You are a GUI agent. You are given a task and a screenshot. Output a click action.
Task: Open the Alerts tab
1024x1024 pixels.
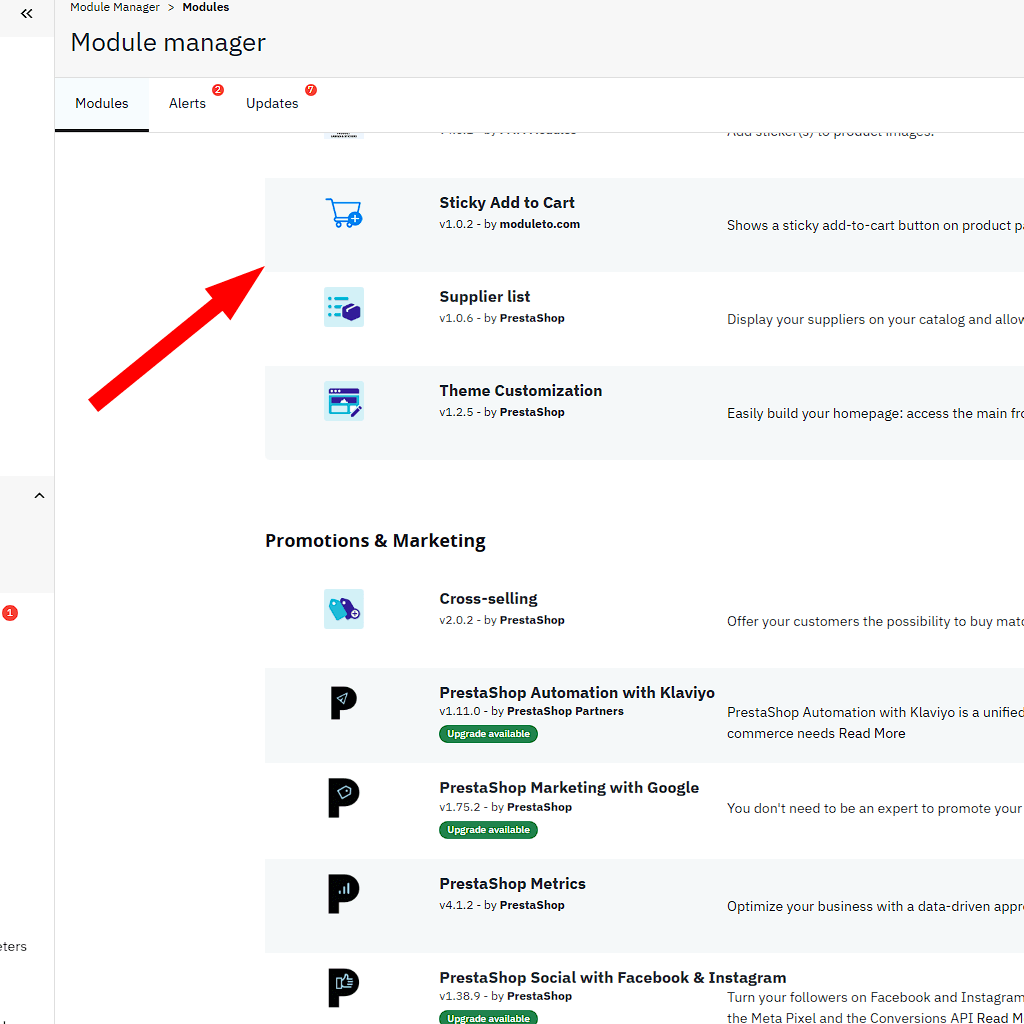(187, 104)
